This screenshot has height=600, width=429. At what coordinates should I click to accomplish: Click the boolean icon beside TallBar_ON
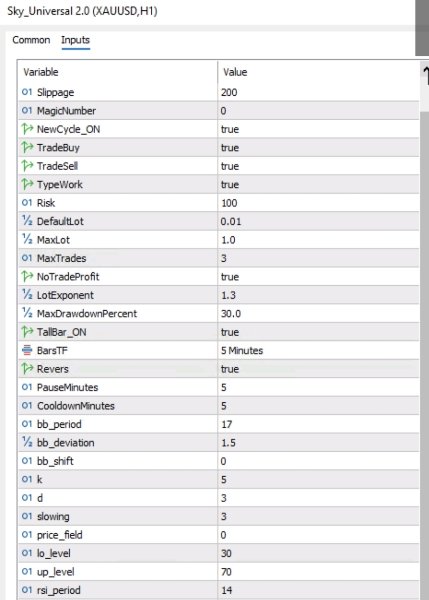pos(27,331)
